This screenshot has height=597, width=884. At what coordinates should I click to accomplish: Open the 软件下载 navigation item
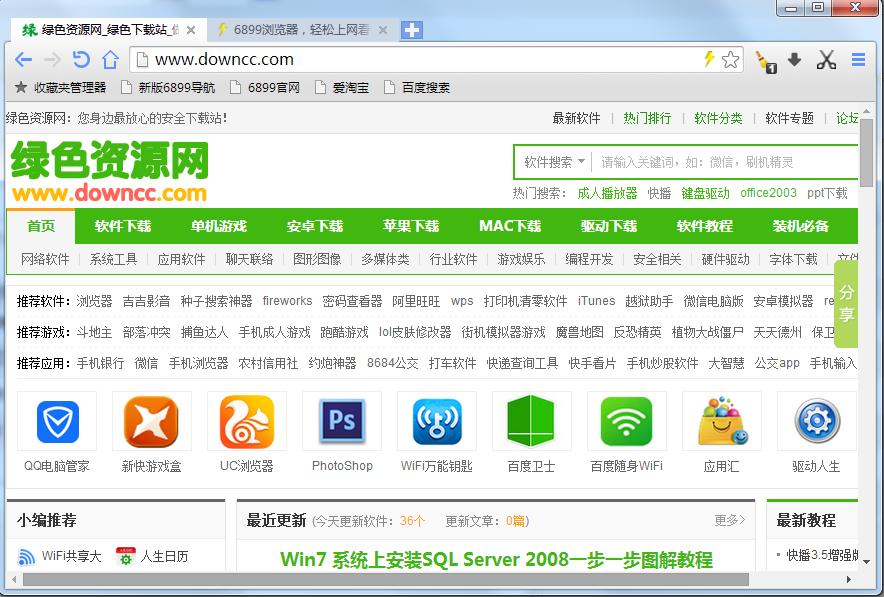(x=123, y=226)
